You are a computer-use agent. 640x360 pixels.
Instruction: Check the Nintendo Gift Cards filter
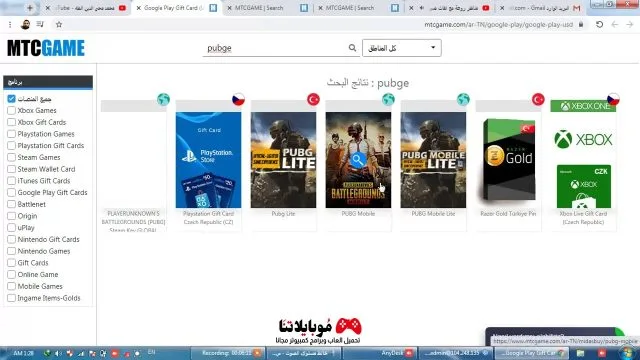click(x=11, y=240)
